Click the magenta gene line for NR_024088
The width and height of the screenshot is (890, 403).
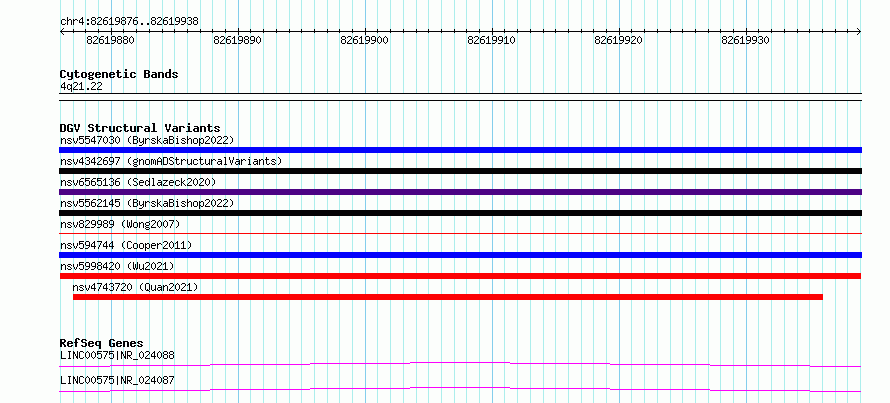pos(460,364)
